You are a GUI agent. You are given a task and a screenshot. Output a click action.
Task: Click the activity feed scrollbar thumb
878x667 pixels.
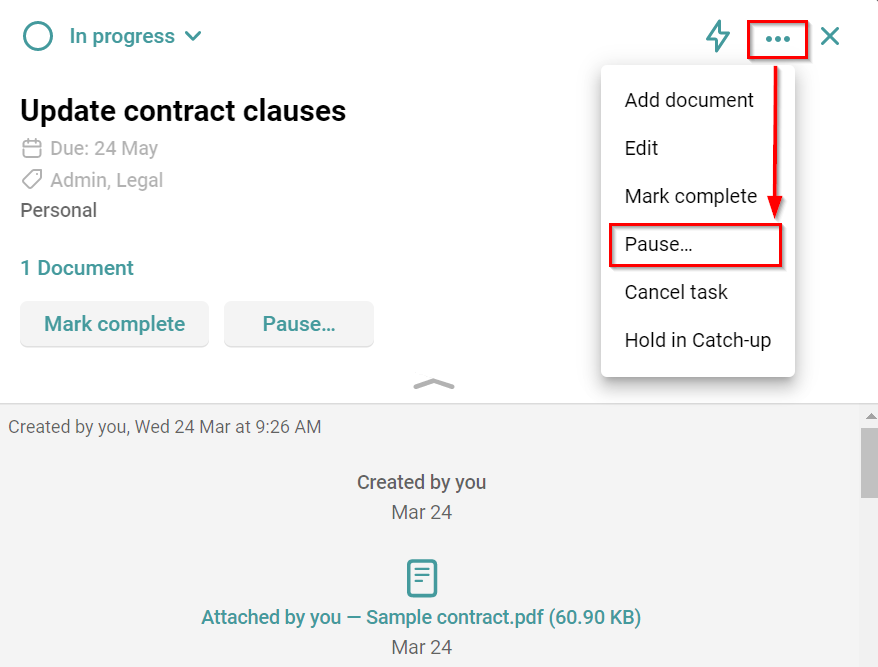pos(869,462)
